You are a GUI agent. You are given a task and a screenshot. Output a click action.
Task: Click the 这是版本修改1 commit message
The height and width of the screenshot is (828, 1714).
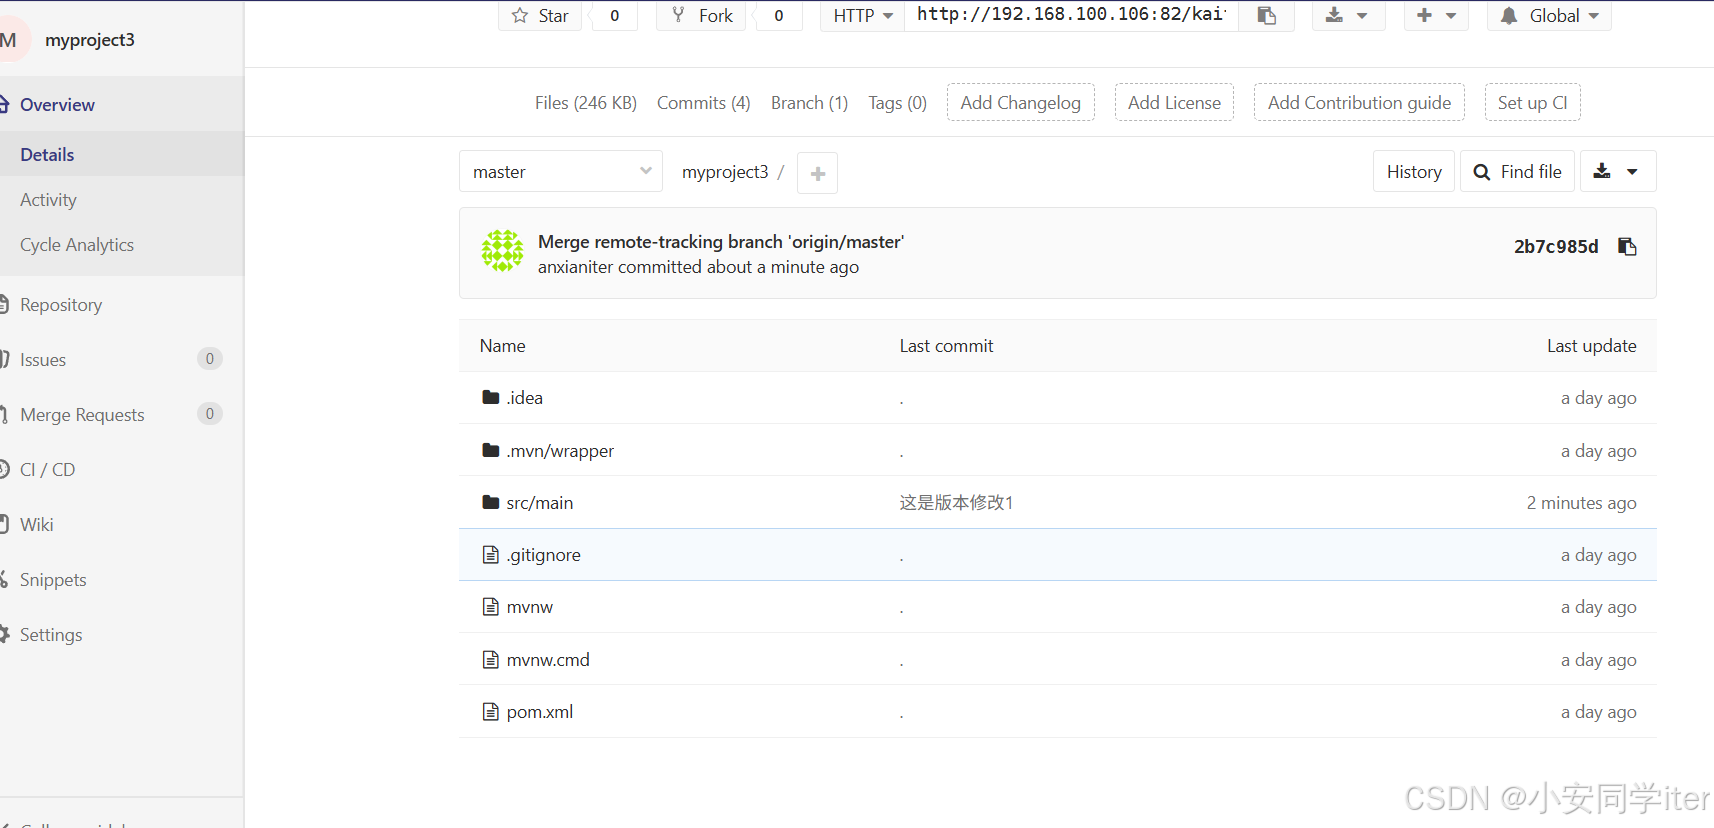956,503
